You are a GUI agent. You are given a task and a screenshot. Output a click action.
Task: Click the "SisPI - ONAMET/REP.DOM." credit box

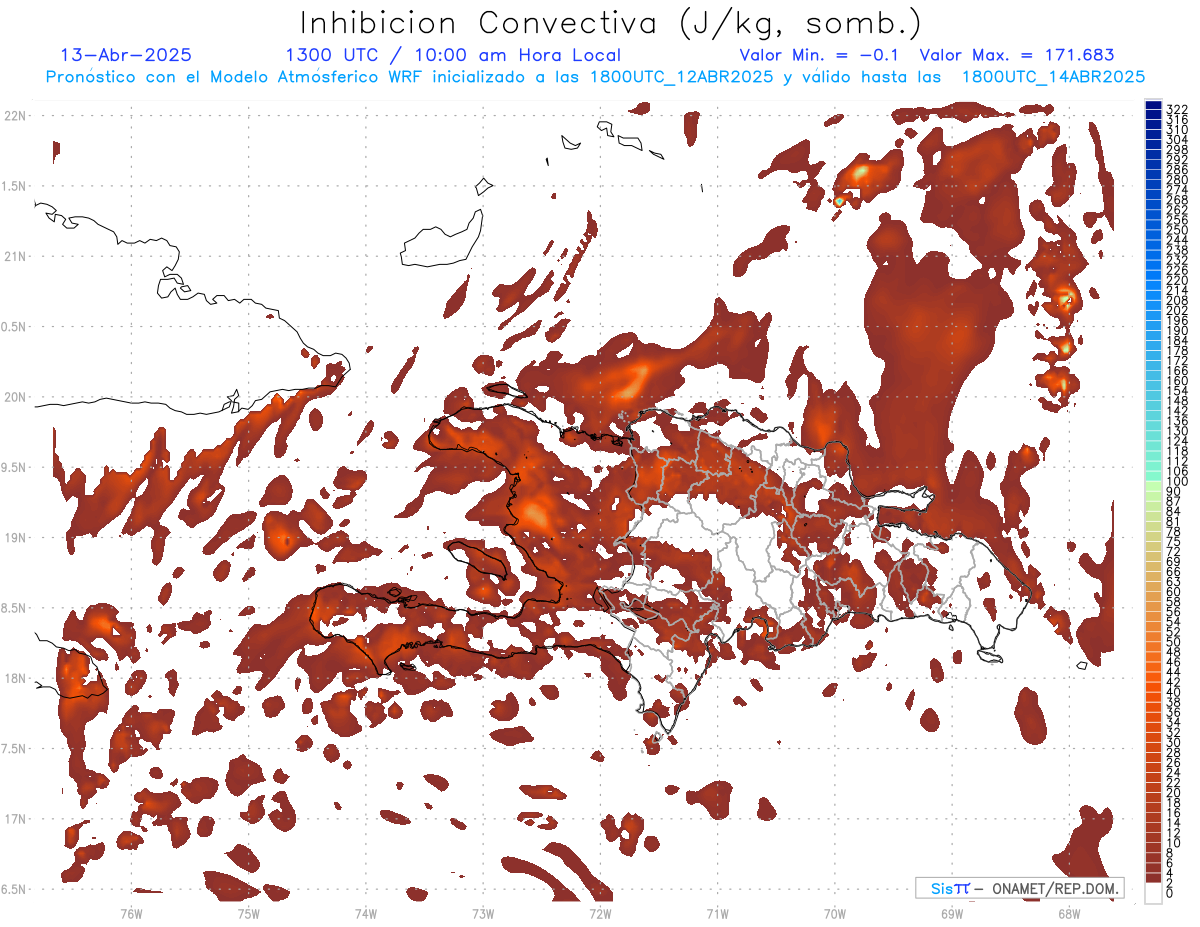click(1020, 888)
